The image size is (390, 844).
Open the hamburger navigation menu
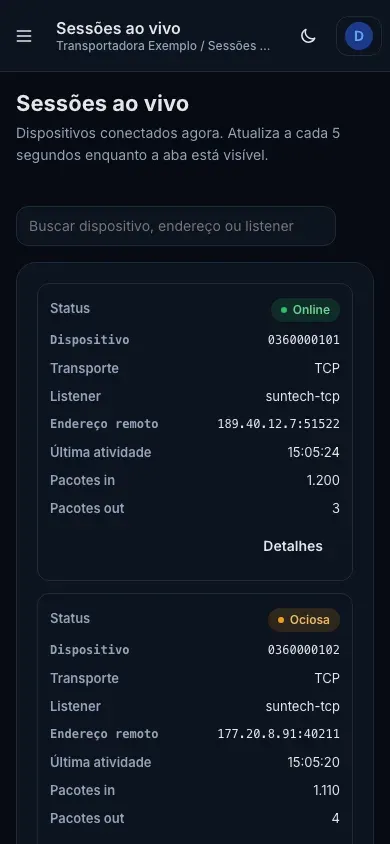tap(24, 36)
